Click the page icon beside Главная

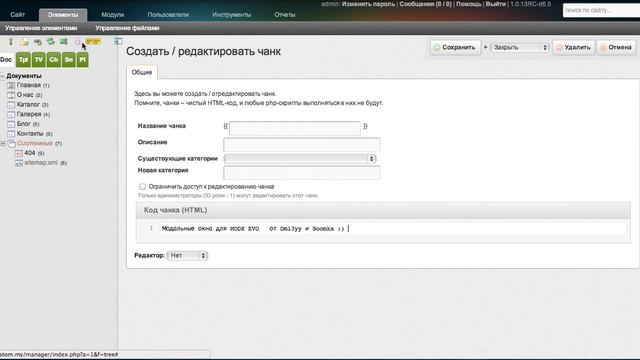pos(11,85)
